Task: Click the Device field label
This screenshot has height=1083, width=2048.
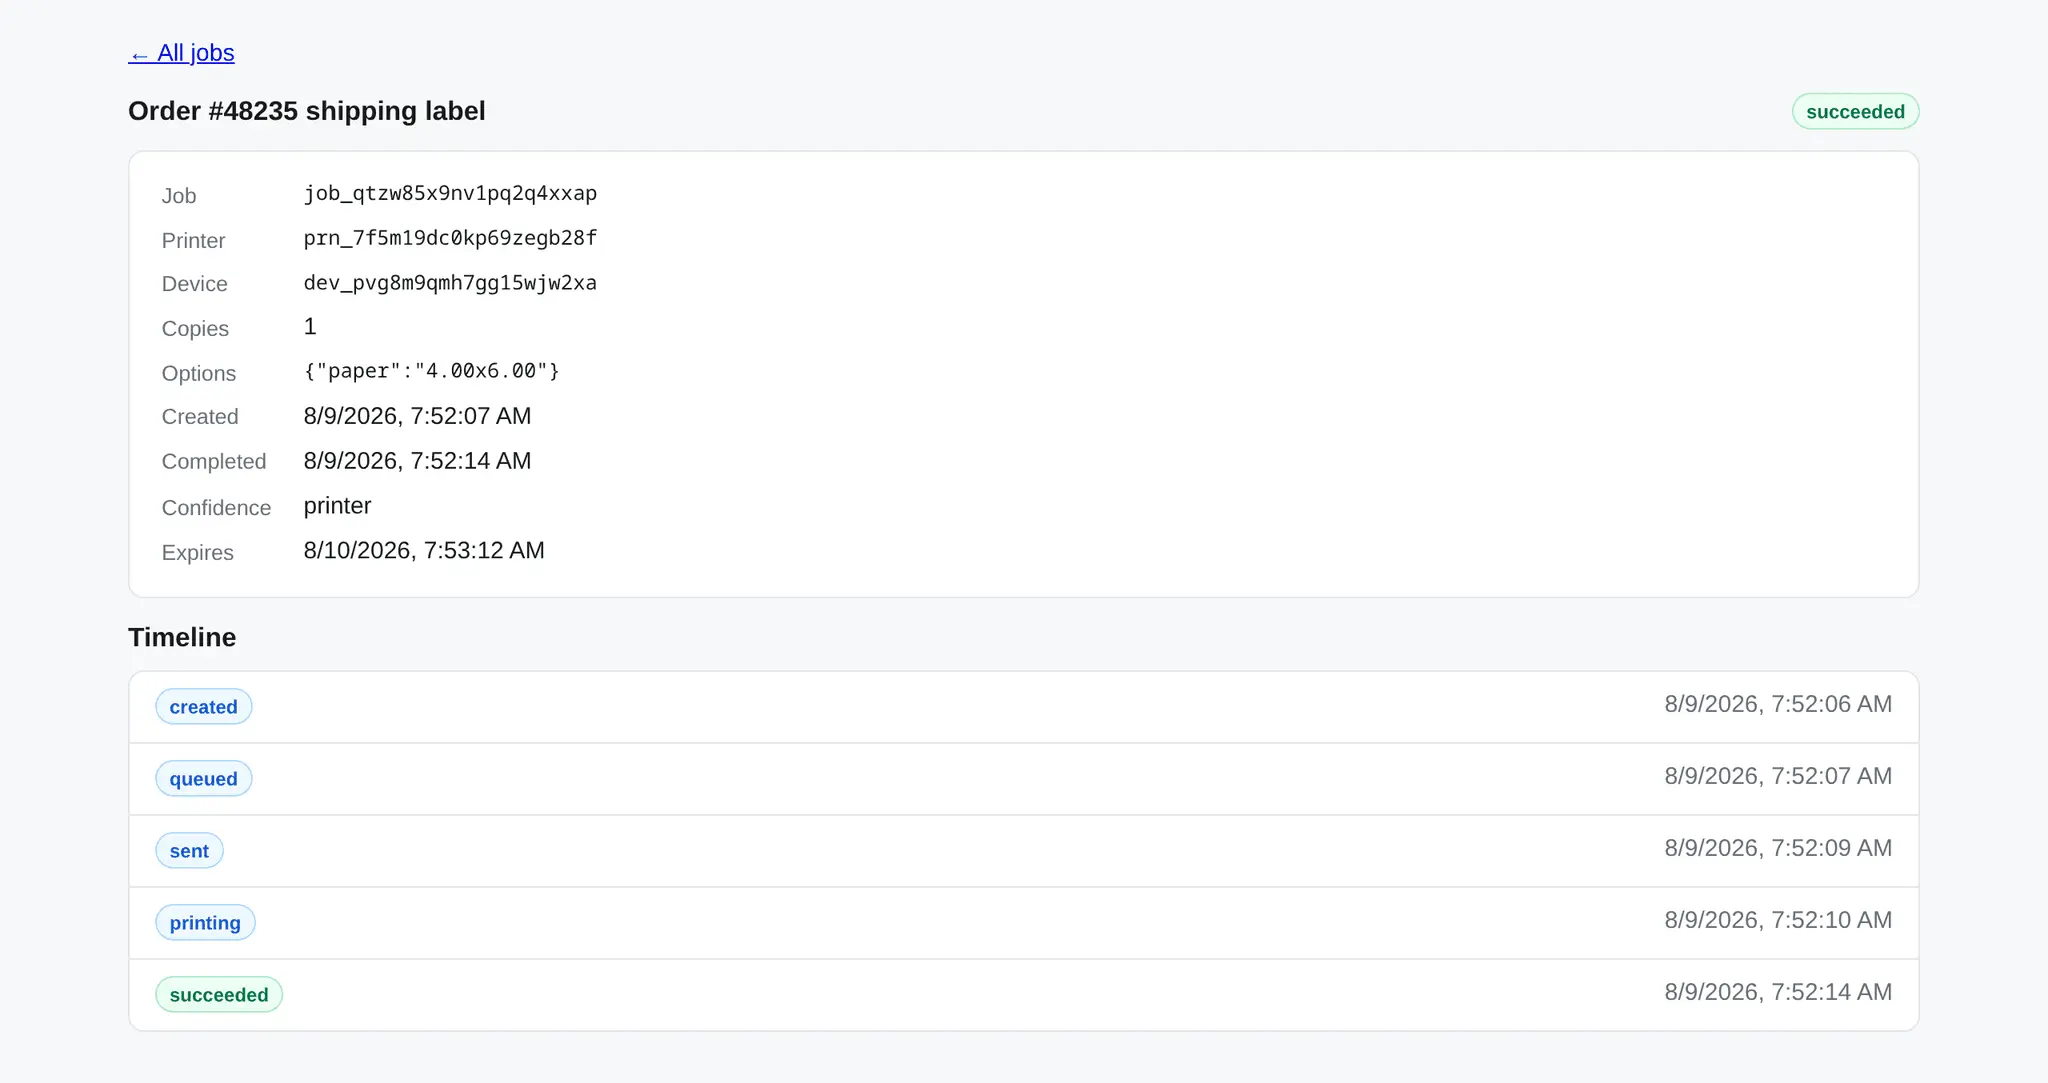Action: (194, 284)
